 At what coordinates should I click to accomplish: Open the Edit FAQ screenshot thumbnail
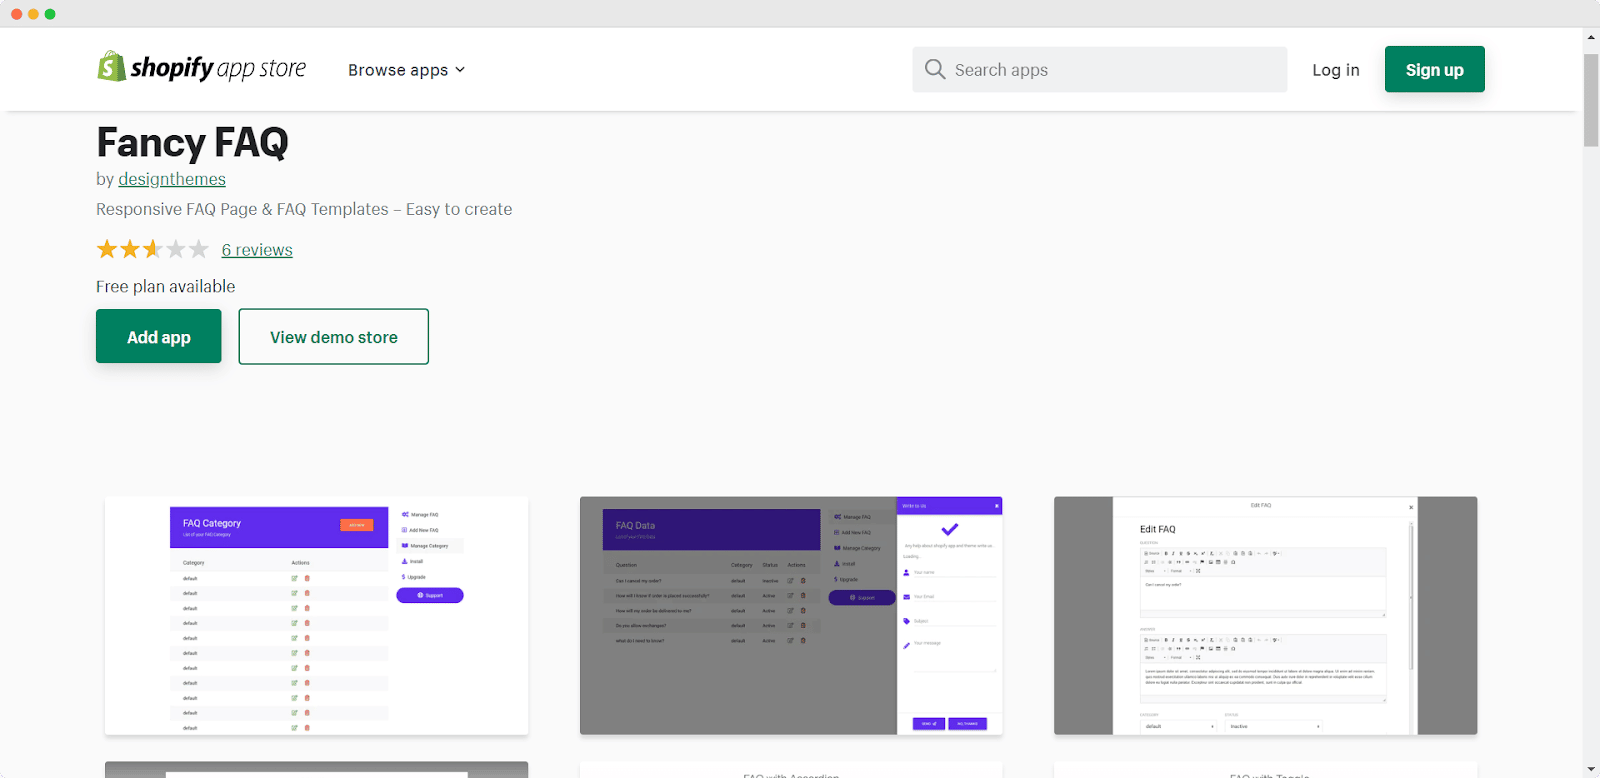point(1265,616)
